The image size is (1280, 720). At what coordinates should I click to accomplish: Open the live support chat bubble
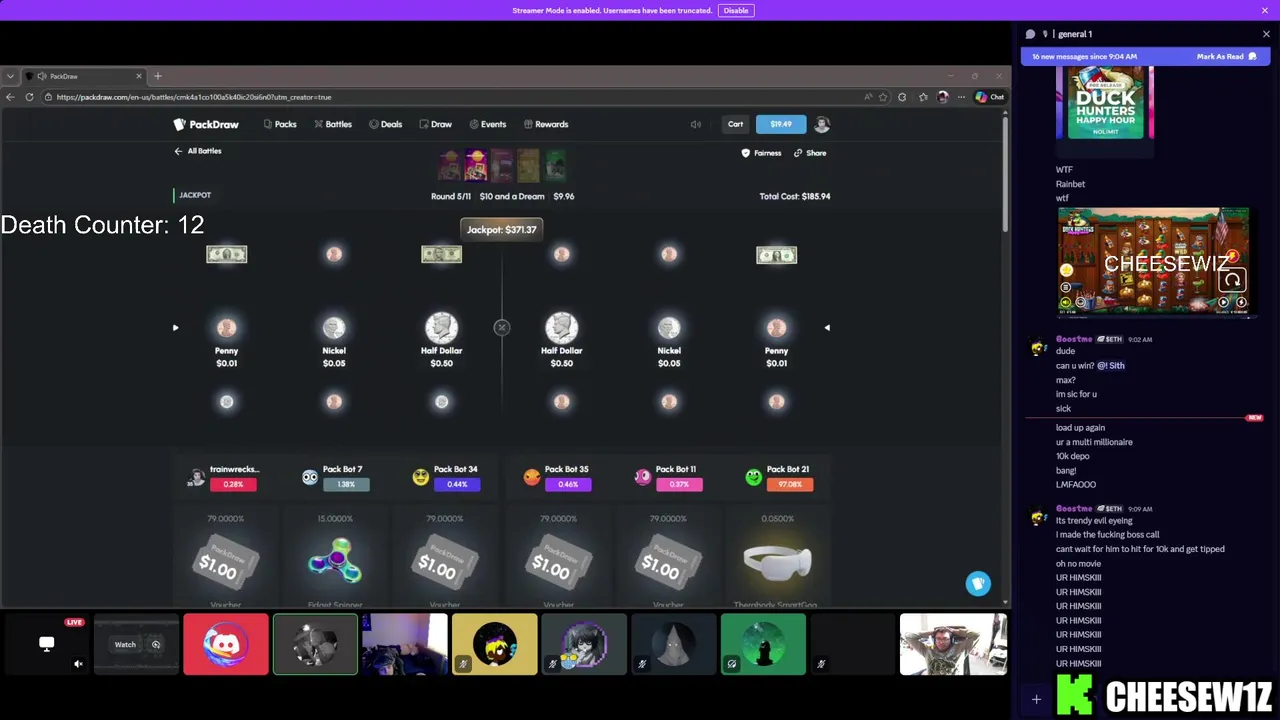click(x=978, y=584)
